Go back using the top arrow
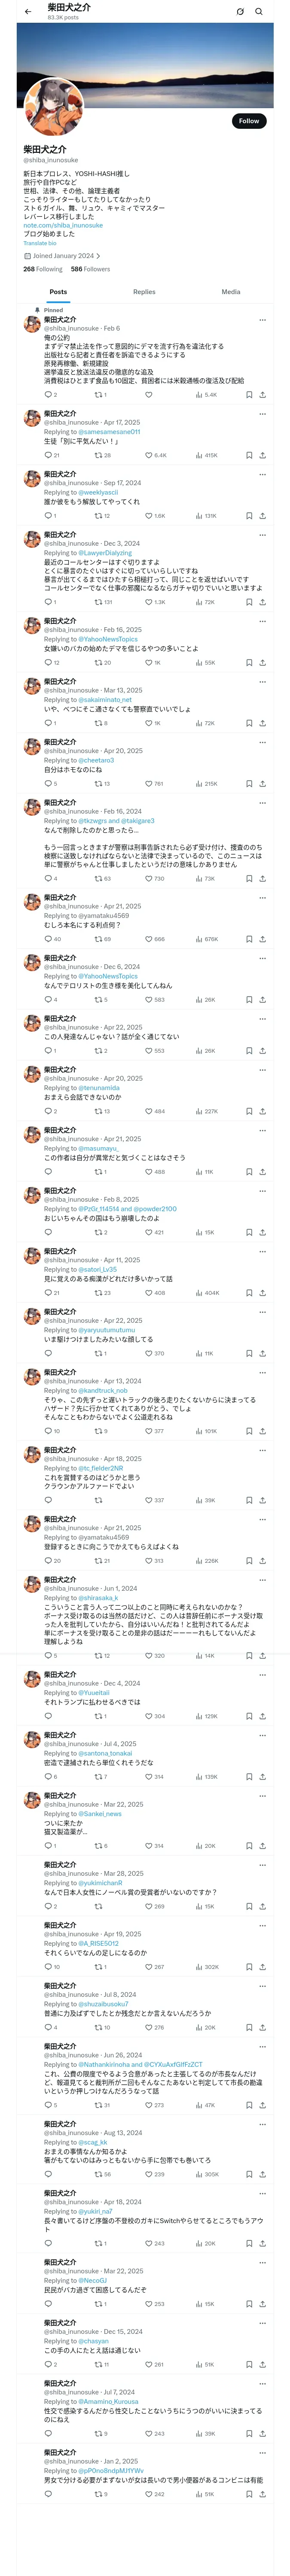The height and width of the screenshot is (2576, 290). (x=28, y=12)
